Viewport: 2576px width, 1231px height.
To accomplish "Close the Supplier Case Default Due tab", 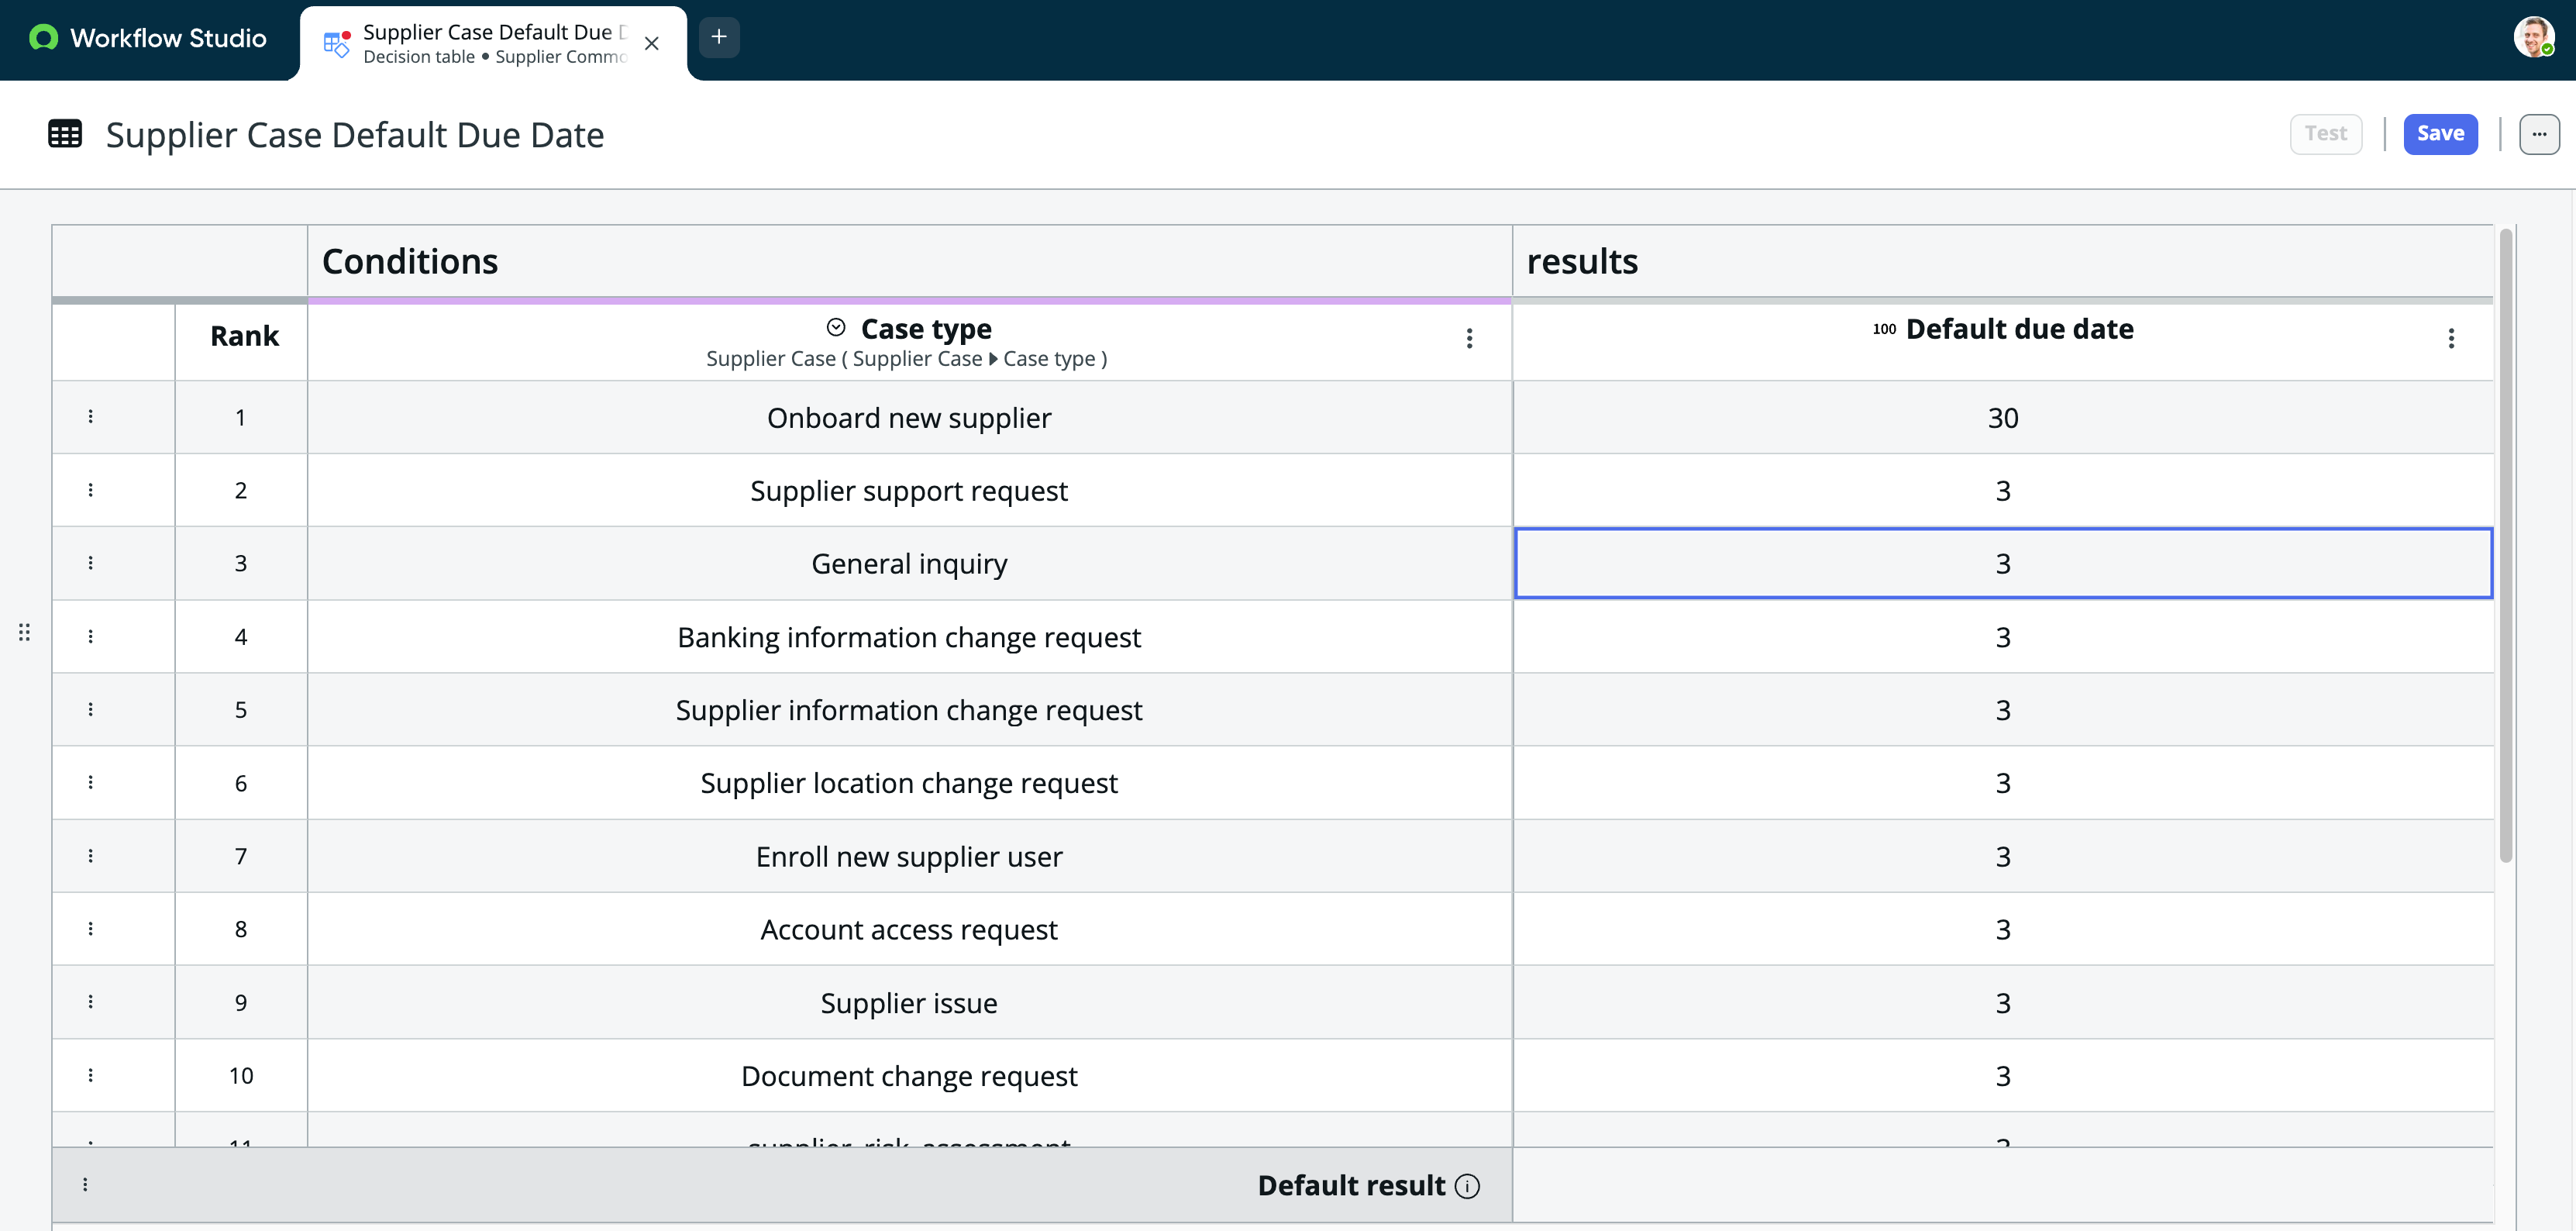I will [651, 44].
